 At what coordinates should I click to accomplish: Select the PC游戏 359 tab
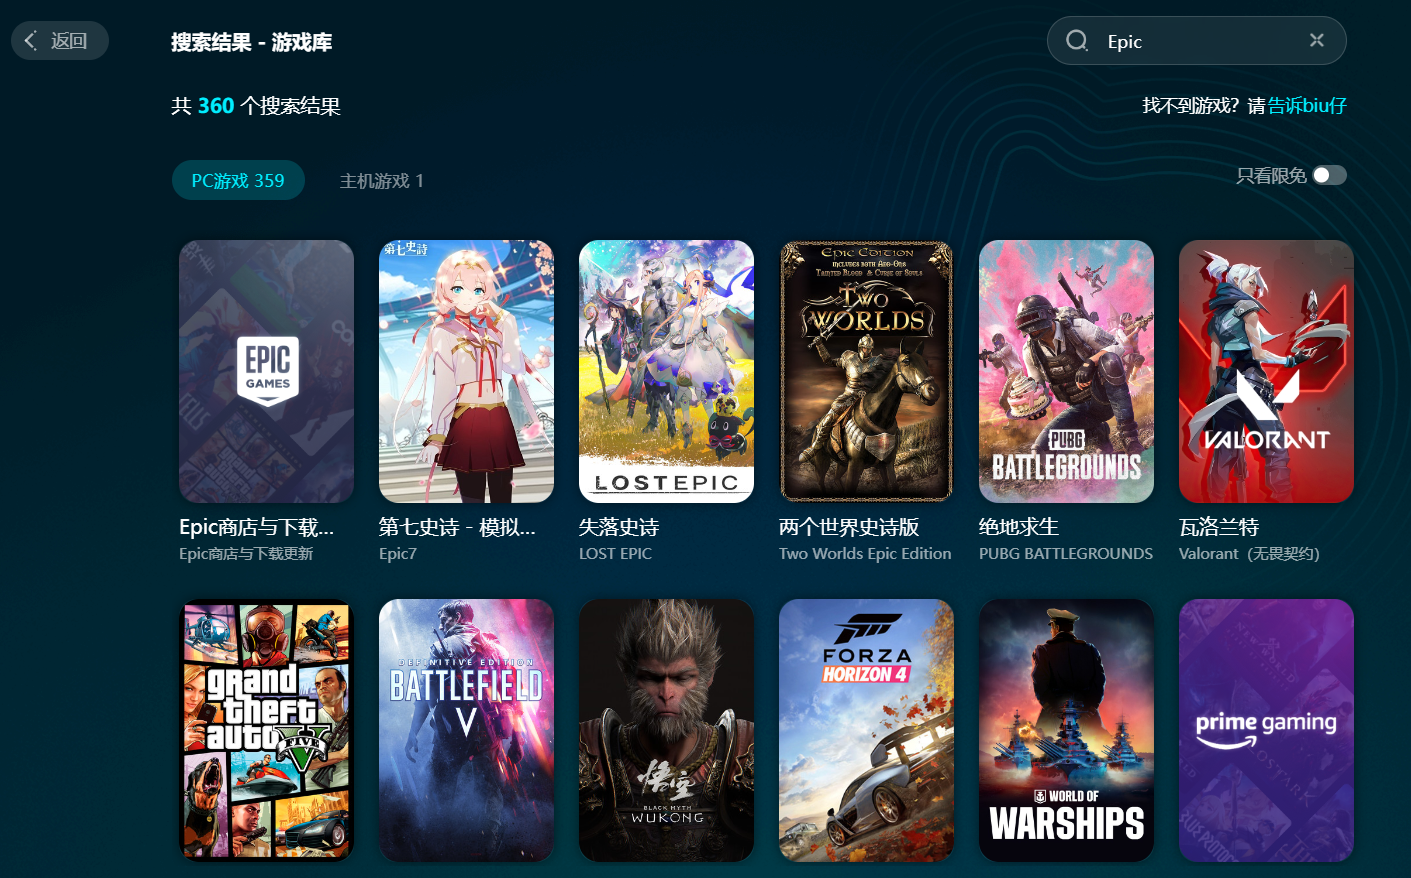pyautogui.click(x=238, y=180)
